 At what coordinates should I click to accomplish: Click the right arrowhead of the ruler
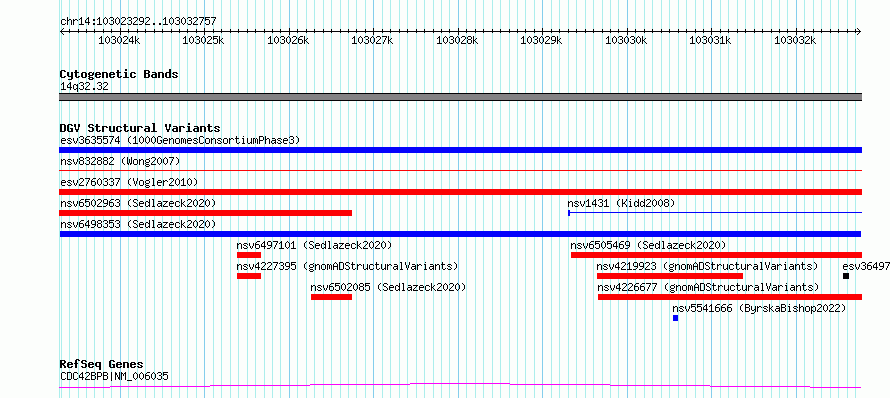[x=859, y=31]
